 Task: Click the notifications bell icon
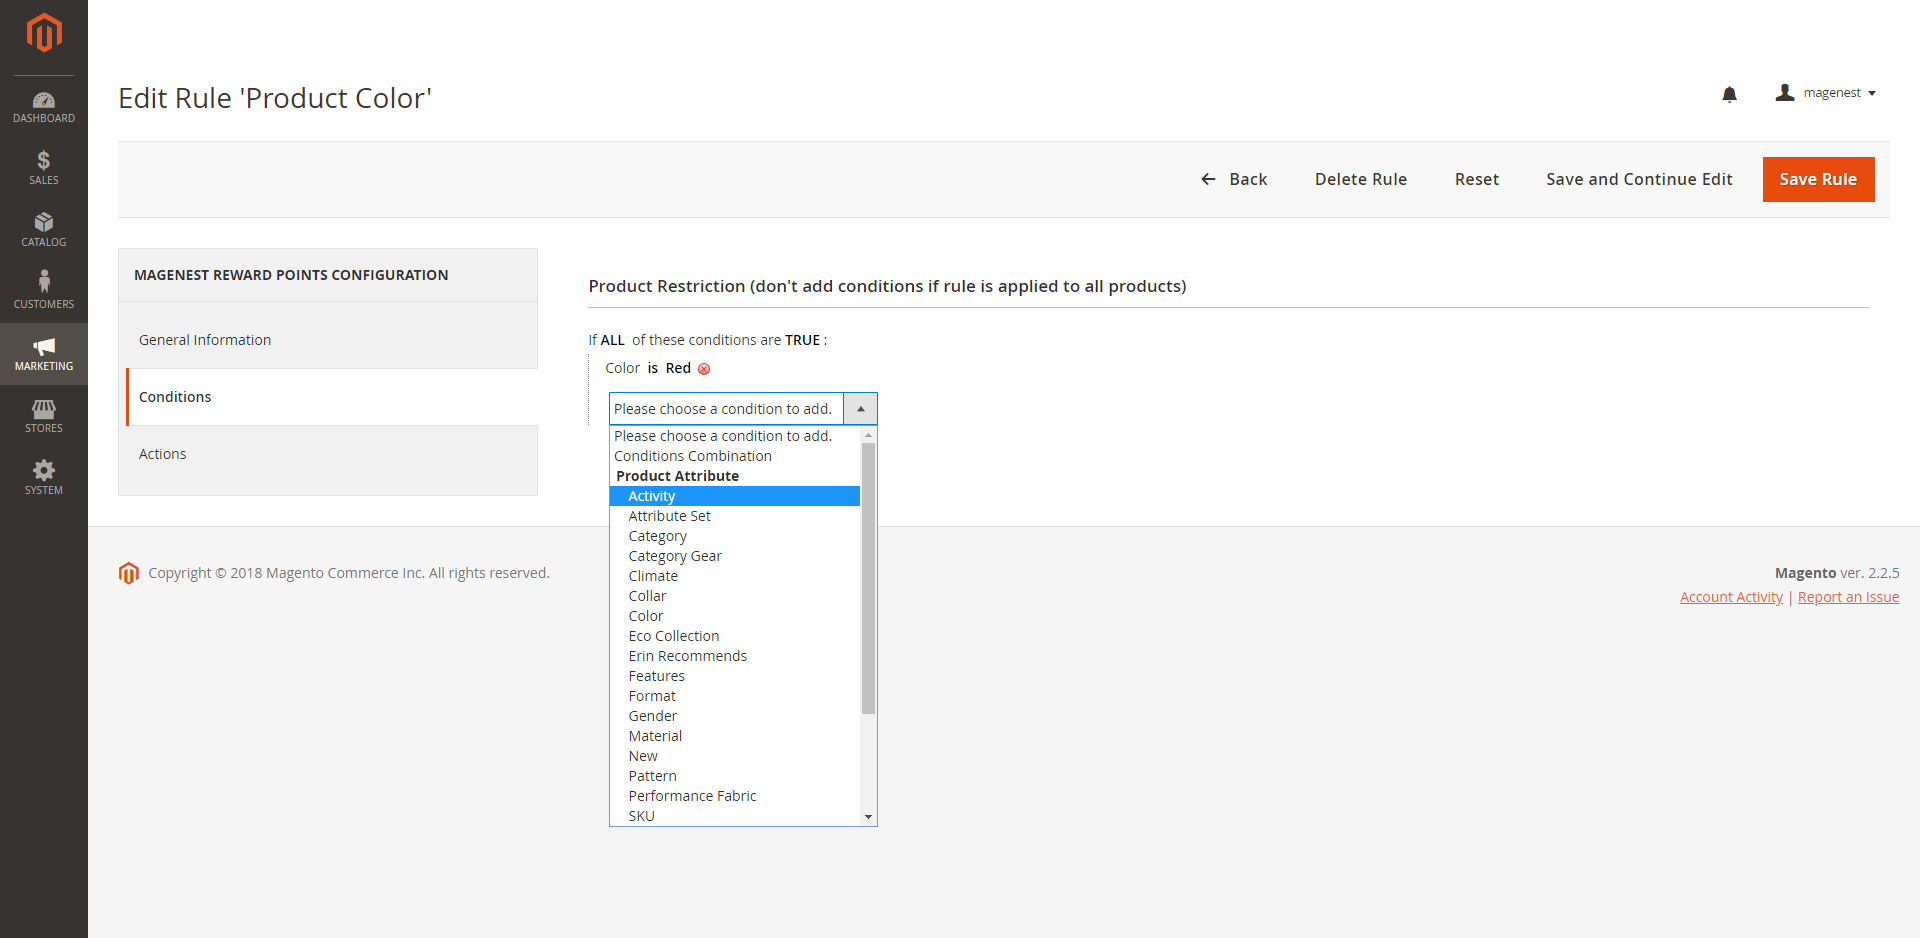pyautogui.click(x=1729, y=94)
